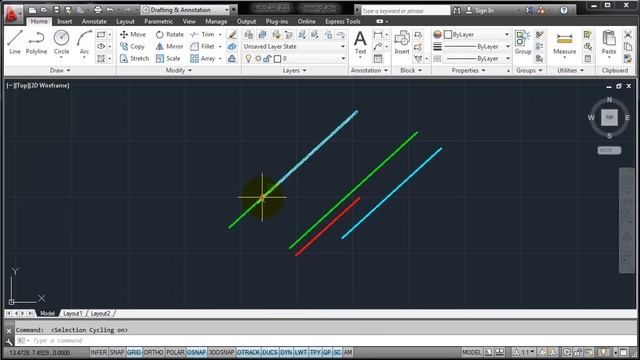This screenshot has width=640, height=360.
Task: Switch to the Annotate ribbon tab
Action: 94,21
